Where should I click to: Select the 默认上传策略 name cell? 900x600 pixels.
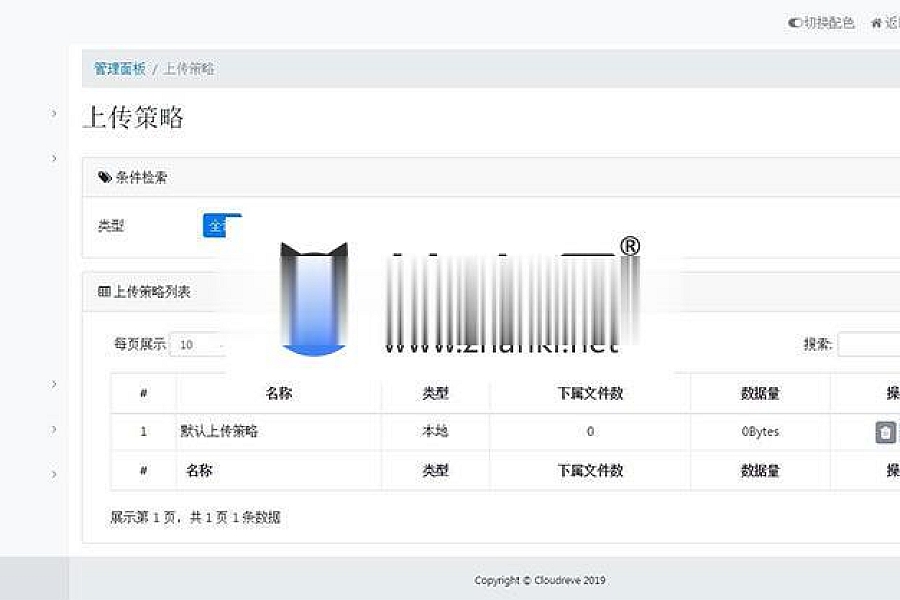pos(279,431)
